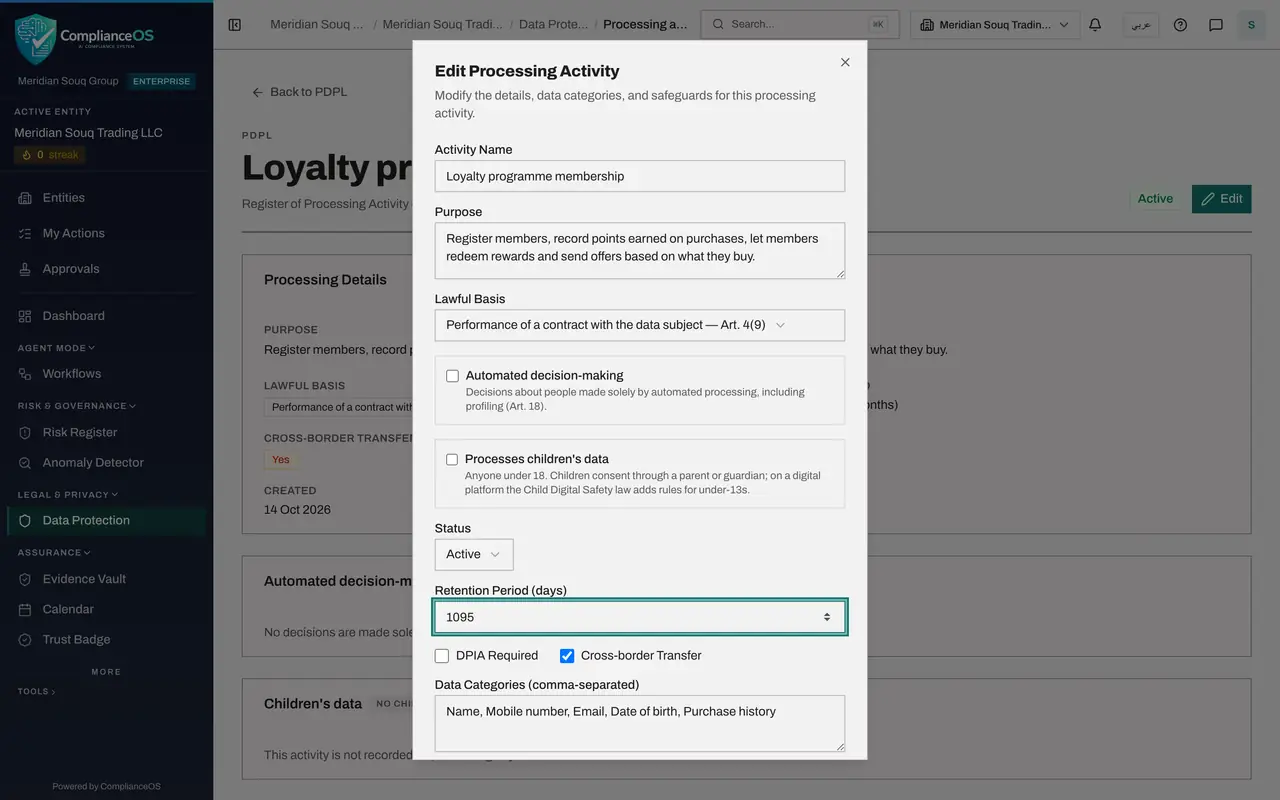This screenshot has height=800, width=1280.
Task: Enable Automated decision-making checkbox
Action: click(x=453, y=376)
